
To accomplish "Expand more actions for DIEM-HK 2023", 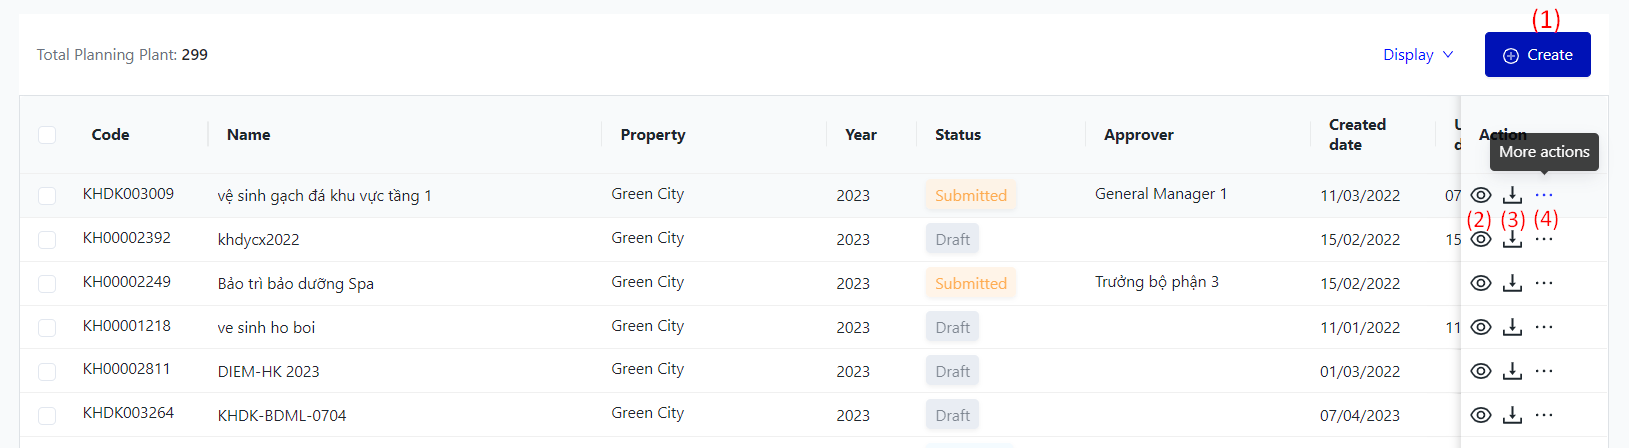I will point(1544,371).
